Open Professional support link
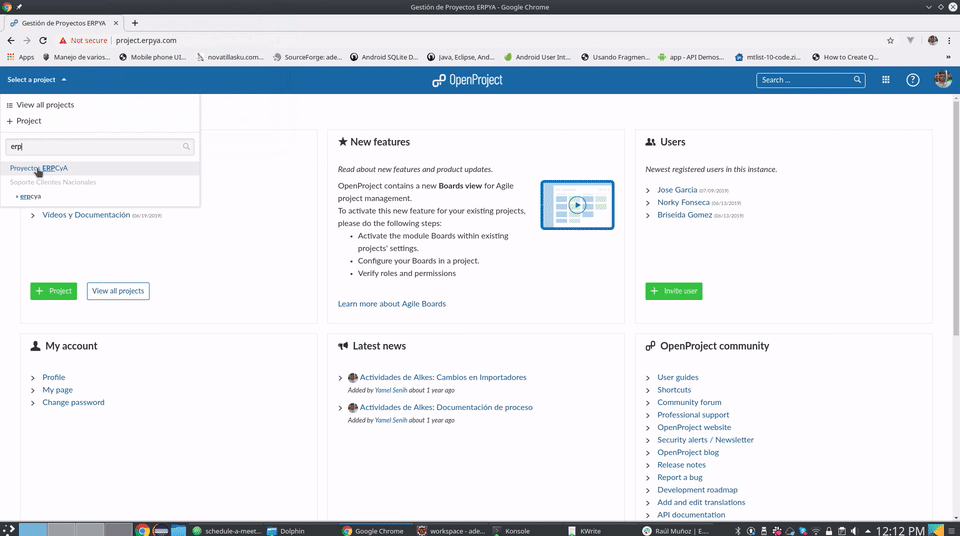 pyautogui.click(x=693, y=415)
